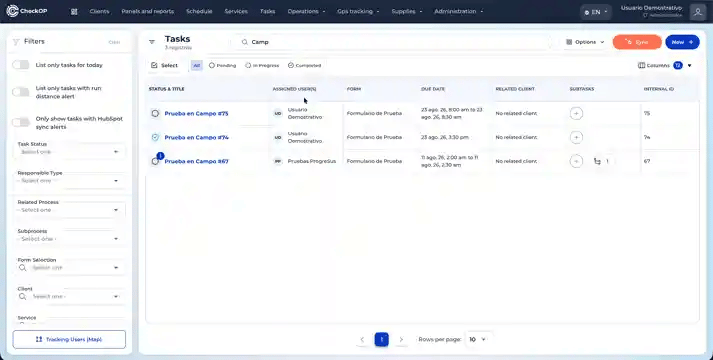Go to previous page arrow
Screen dimensions: 713x360
362,340
